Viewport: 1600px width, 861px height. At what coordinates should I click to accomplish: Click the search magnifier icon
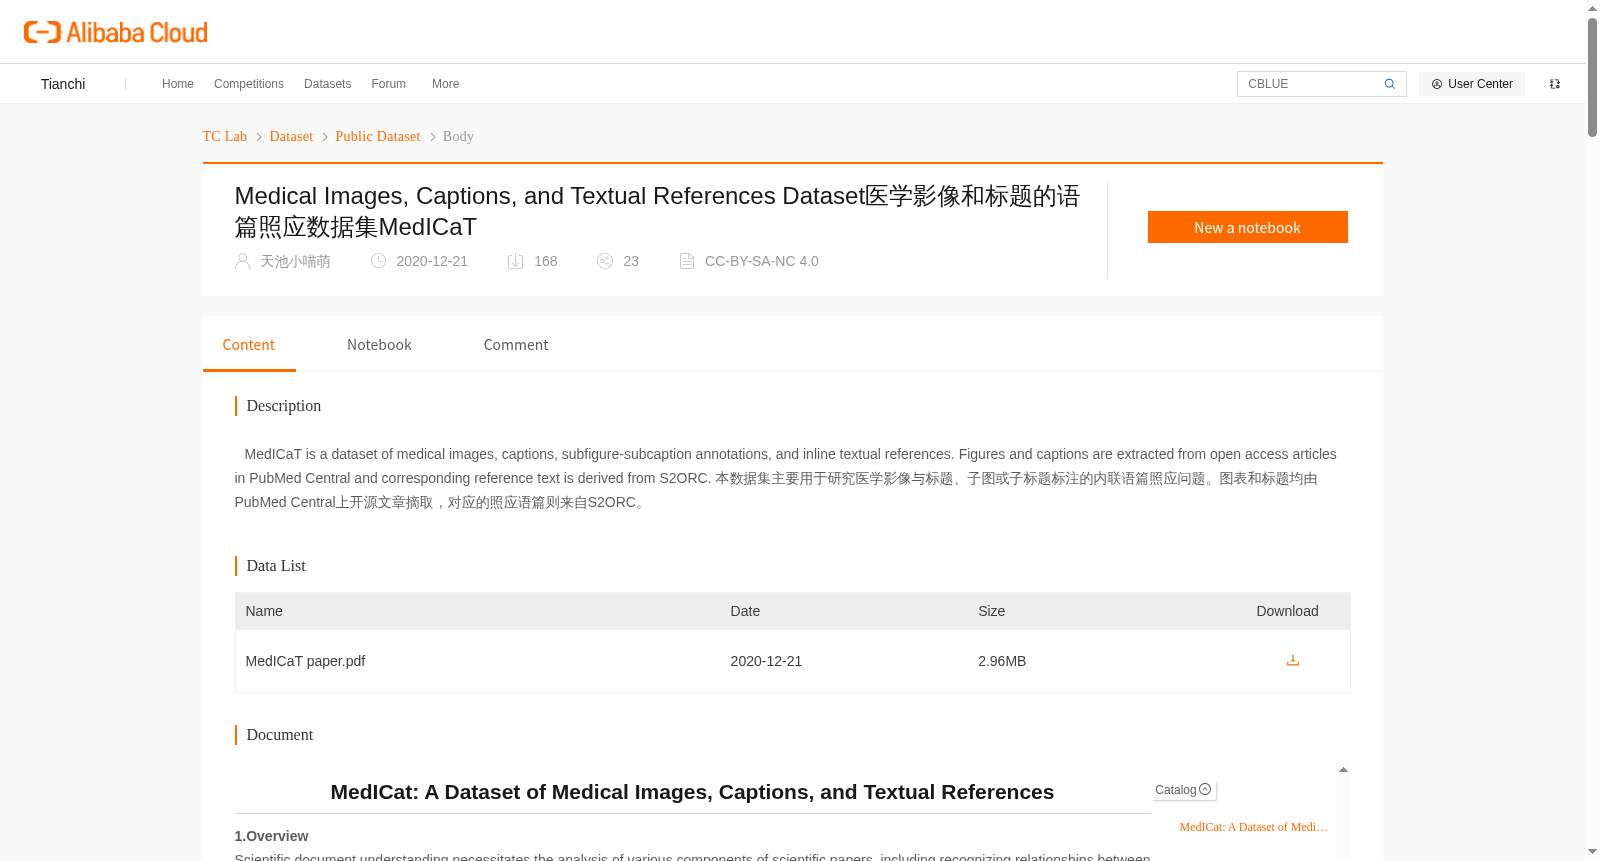pyautogui.click(x=1389, y=84)
